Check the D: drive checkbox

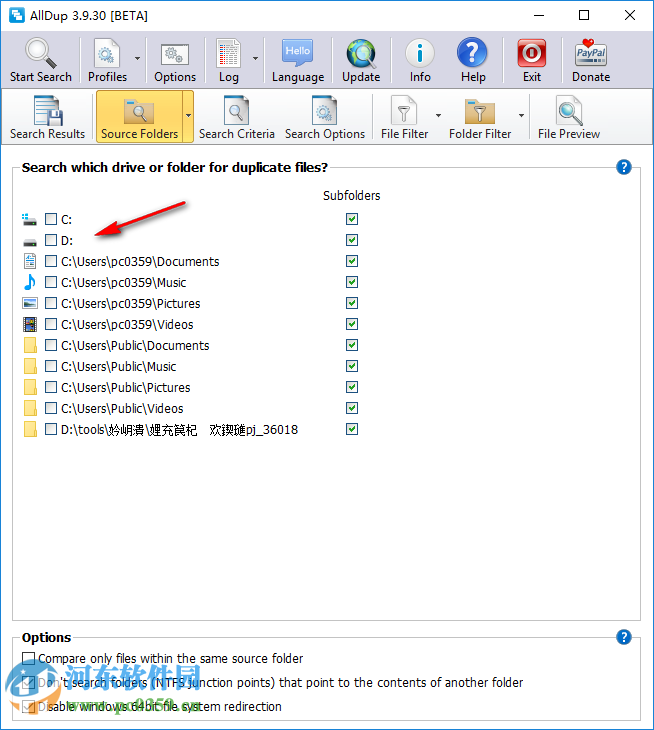click(x=51, y=240)
